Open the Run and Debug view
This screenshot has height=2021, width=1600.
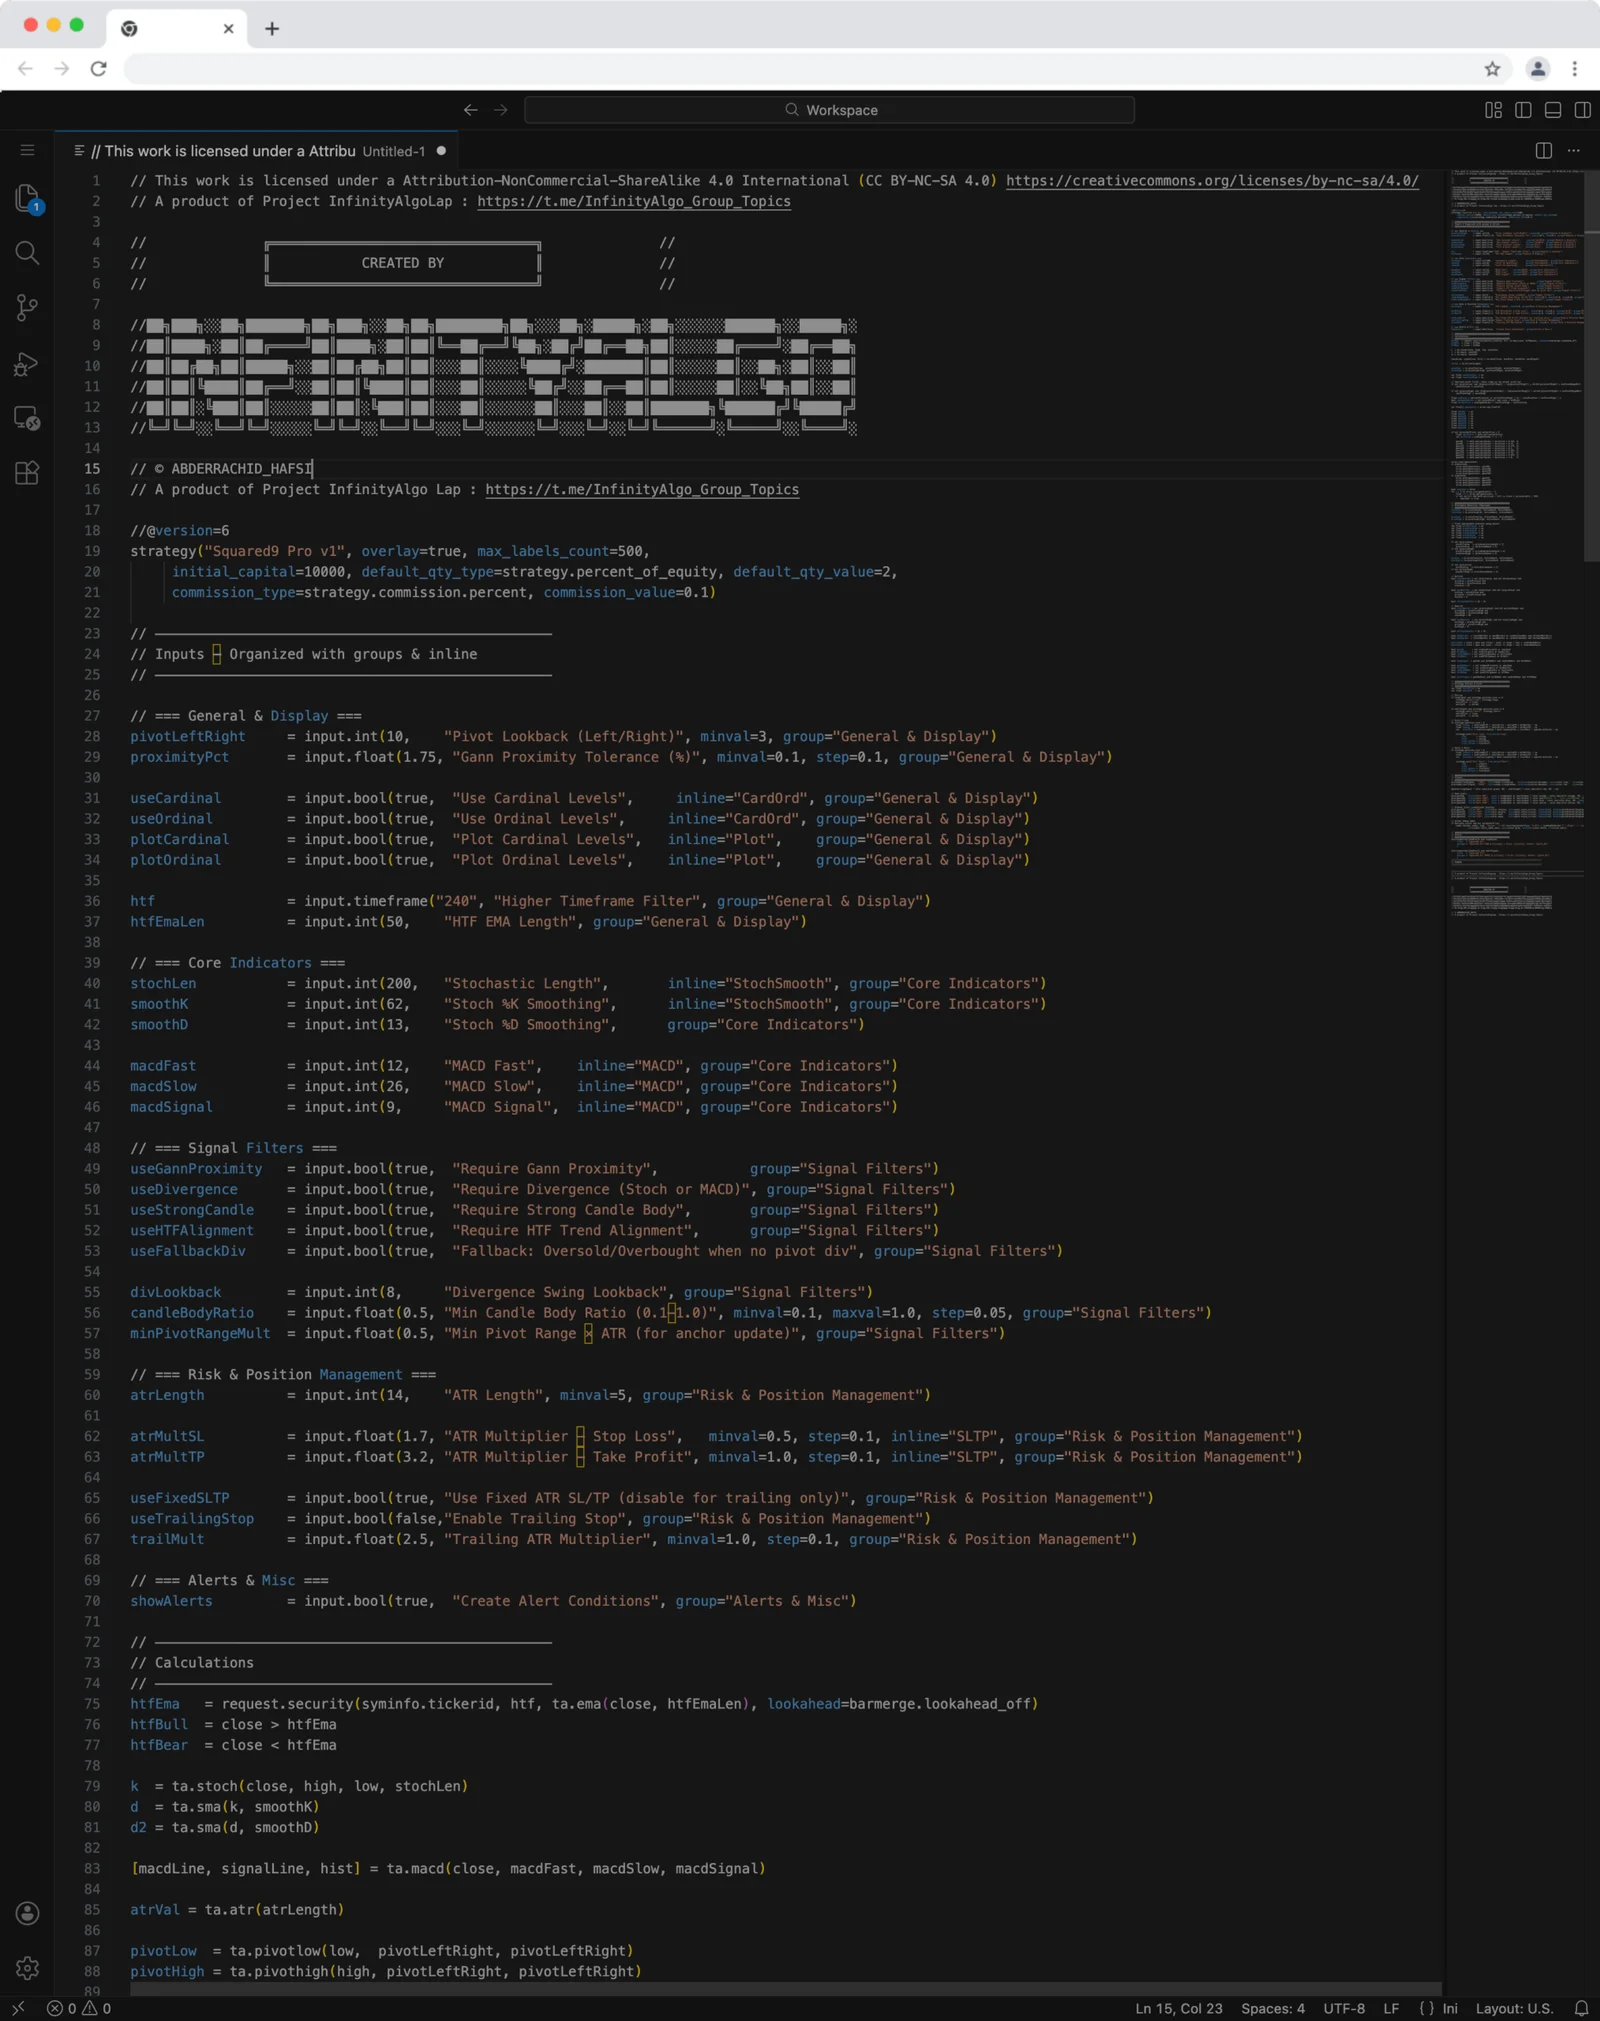click(27, 364)
